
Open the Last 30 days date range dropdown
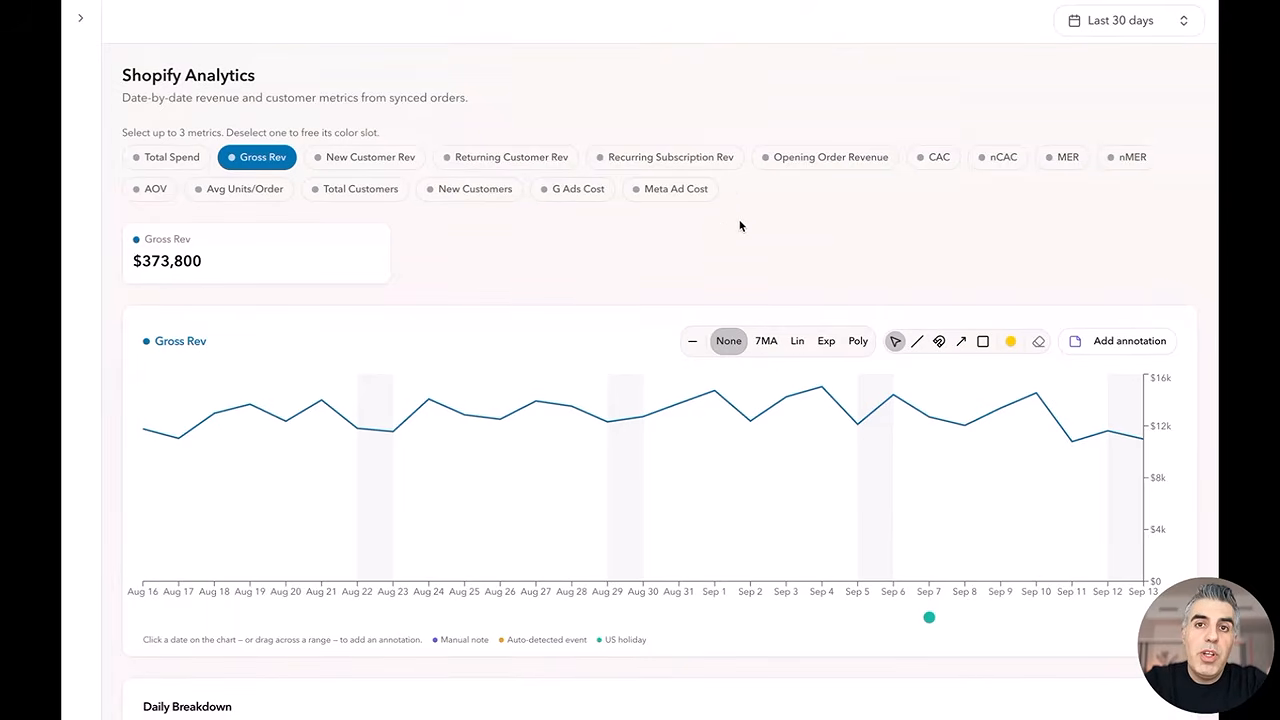pyautogui.click(x=1128, y=20)
